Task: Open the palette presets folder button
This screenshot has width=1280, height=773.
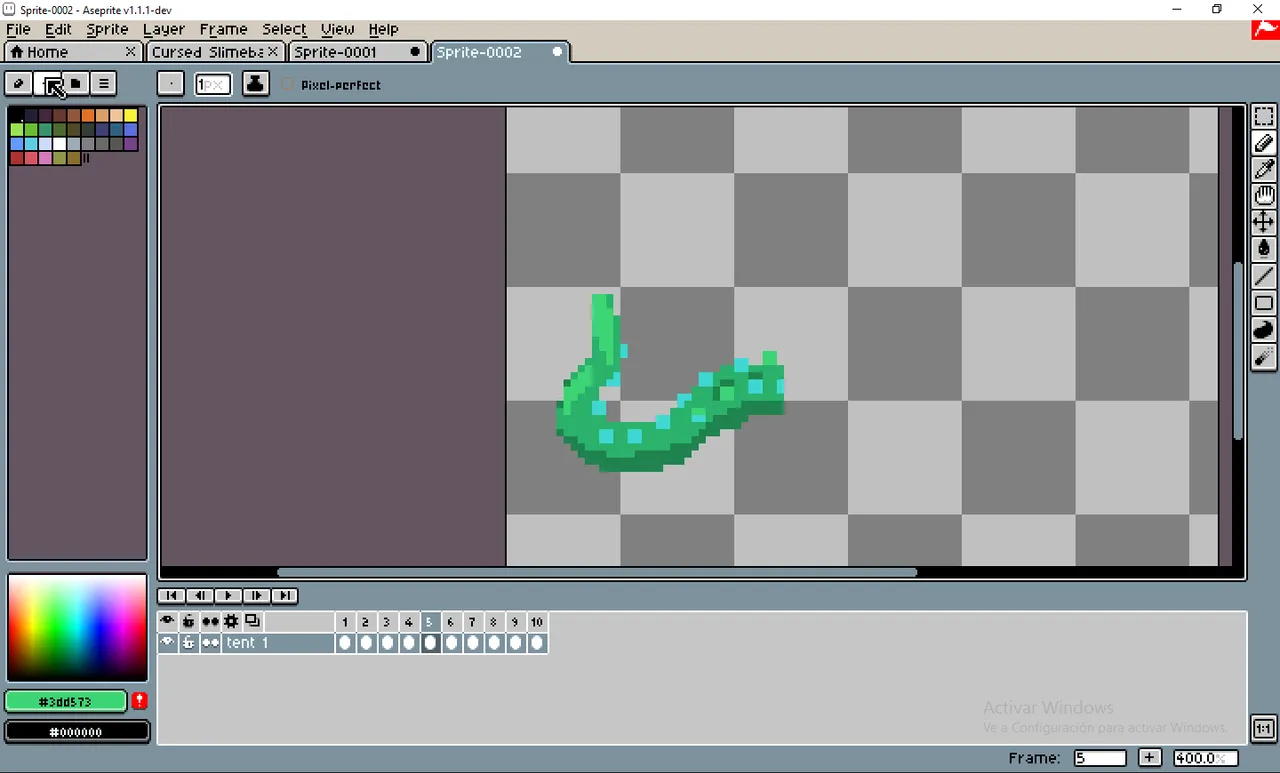Action: point(76,84)
